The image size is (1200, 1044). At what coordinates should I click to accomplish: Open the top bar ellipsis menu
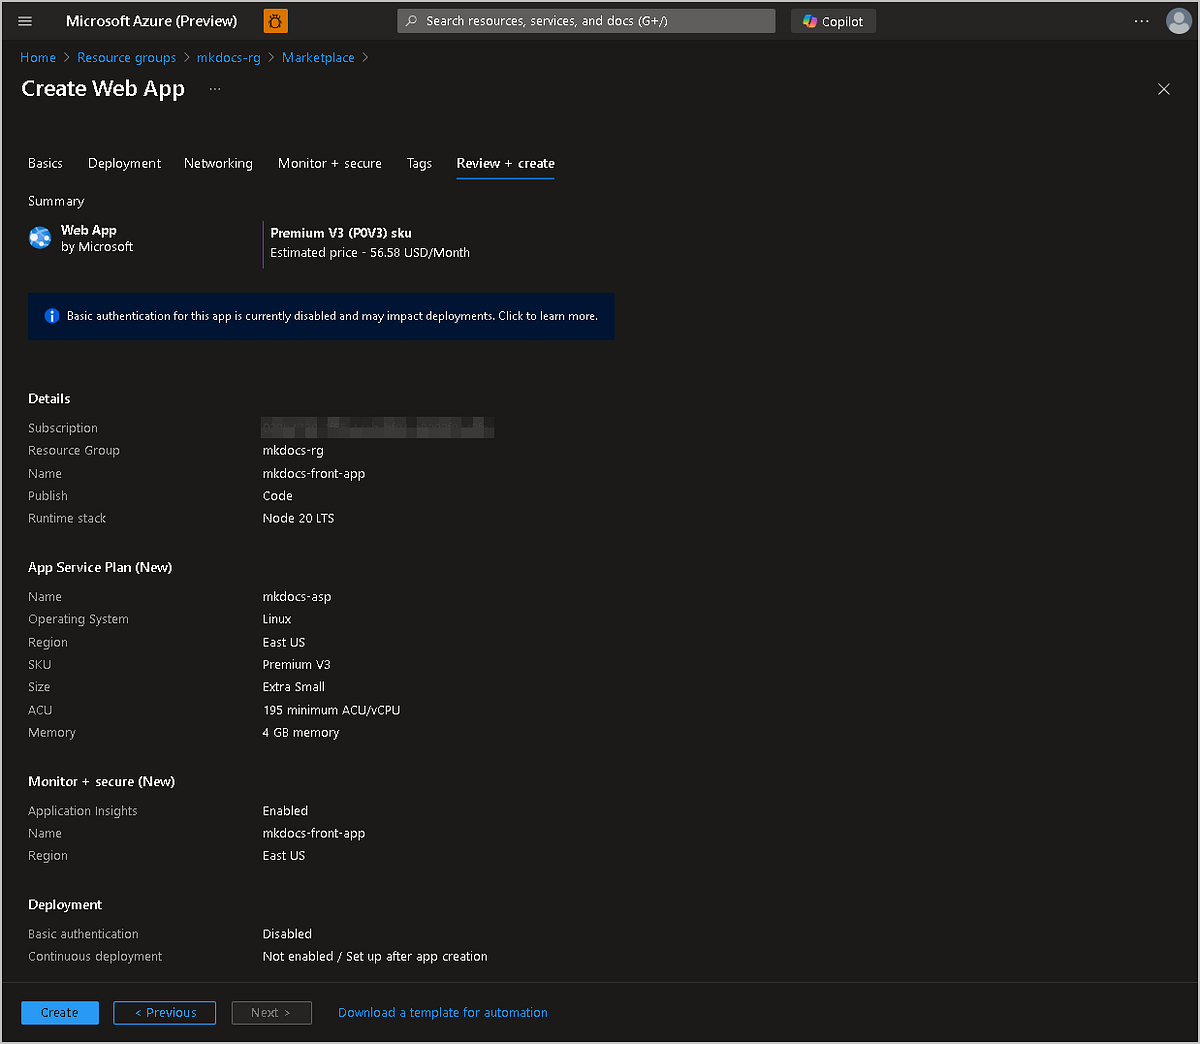pos(1141,21)
